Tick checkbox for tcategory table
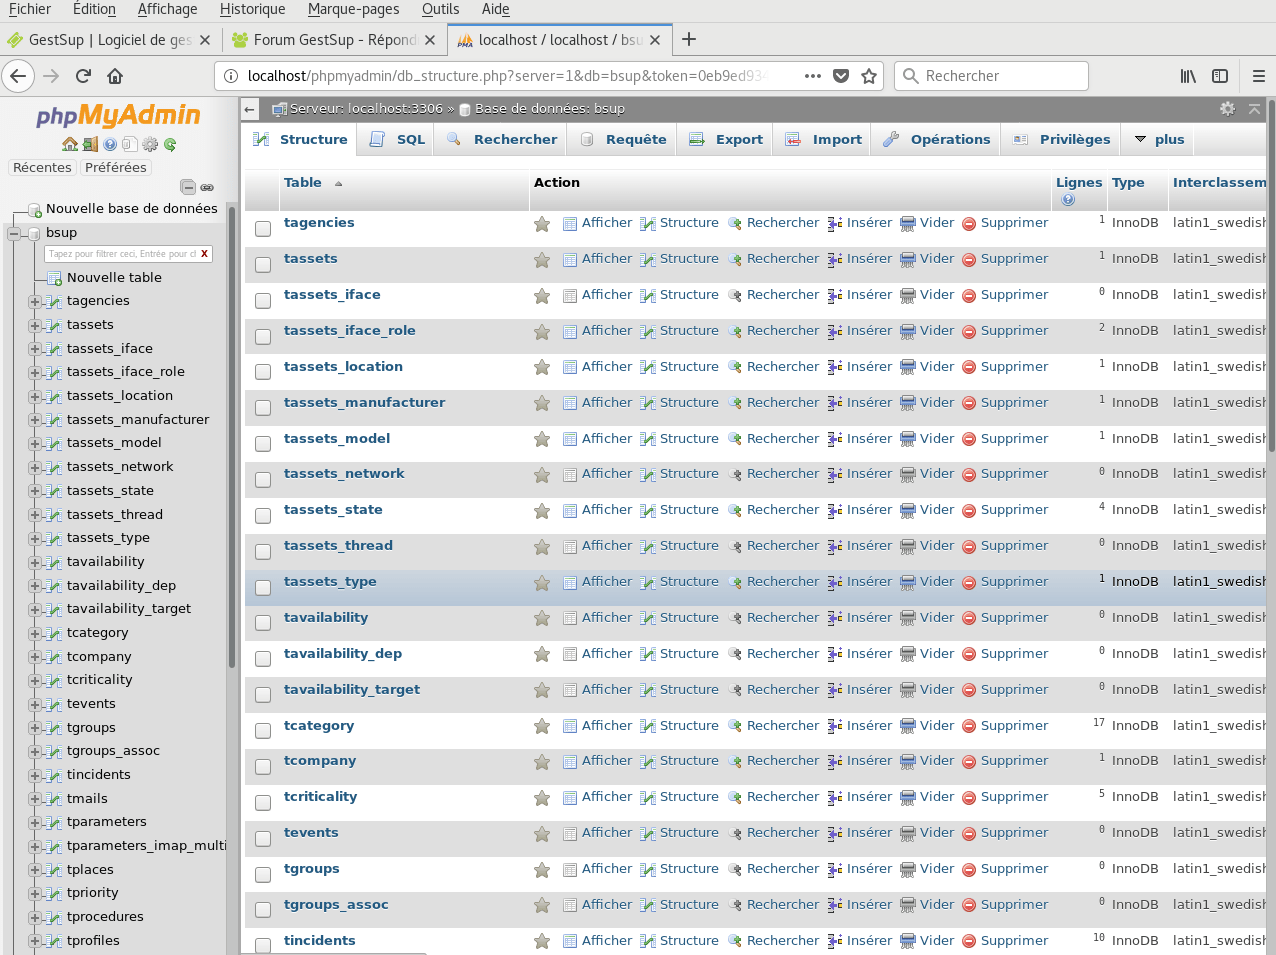The height and width of the screenshot is (955, 1276). pyautogui.click(x=263, y=731)
